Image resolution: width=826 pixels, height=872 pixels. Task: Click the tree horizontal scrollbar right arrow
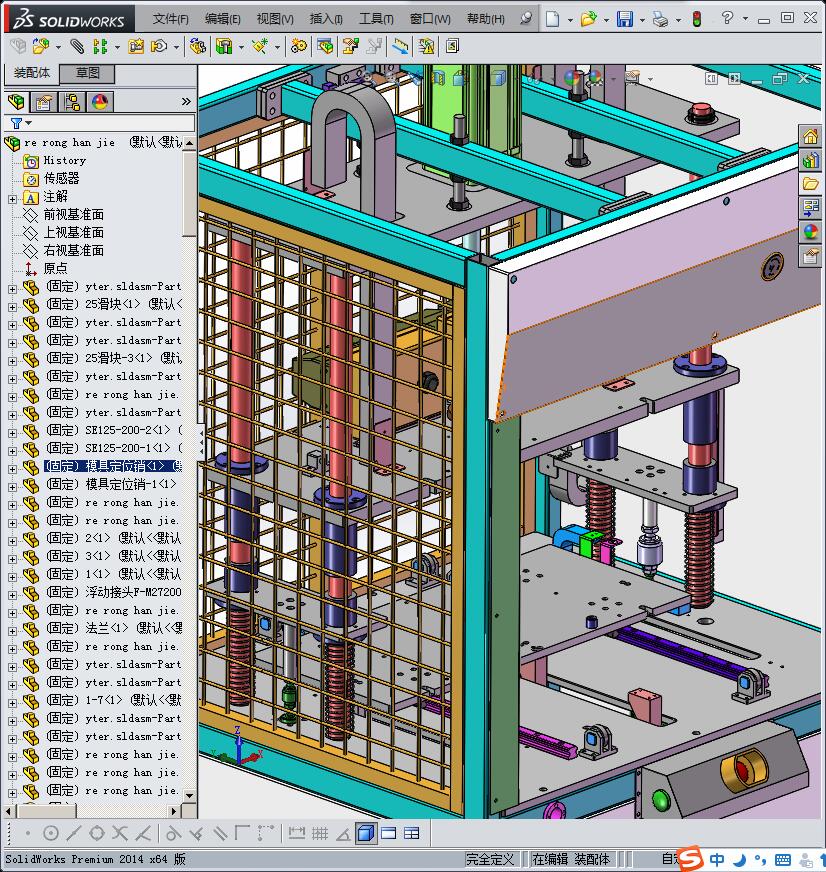[x=174, y=811]
